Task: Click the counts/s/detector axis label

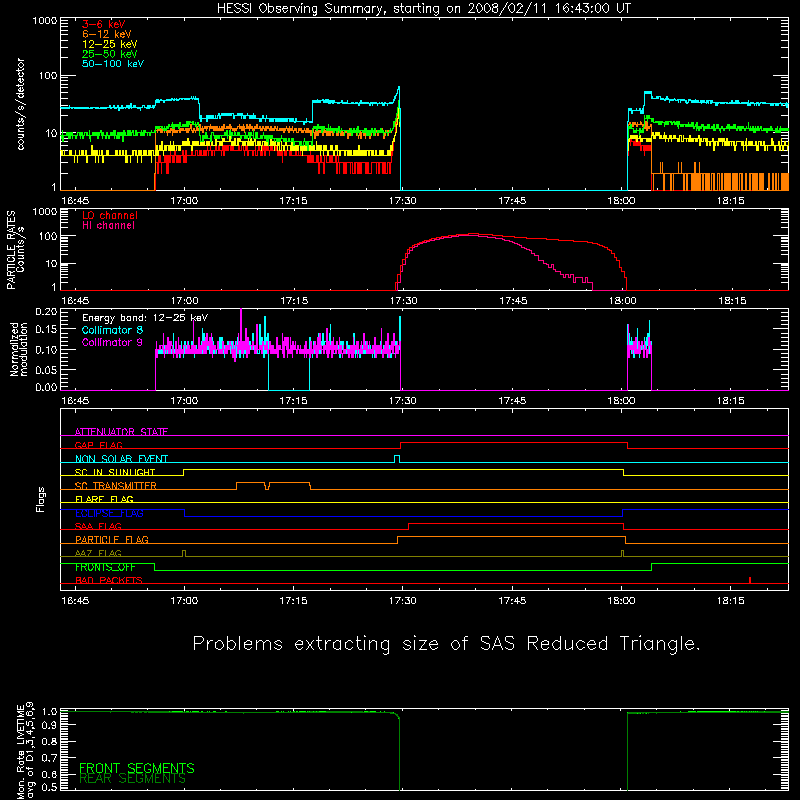Action: pyautogui.click(x=20, y=104)
